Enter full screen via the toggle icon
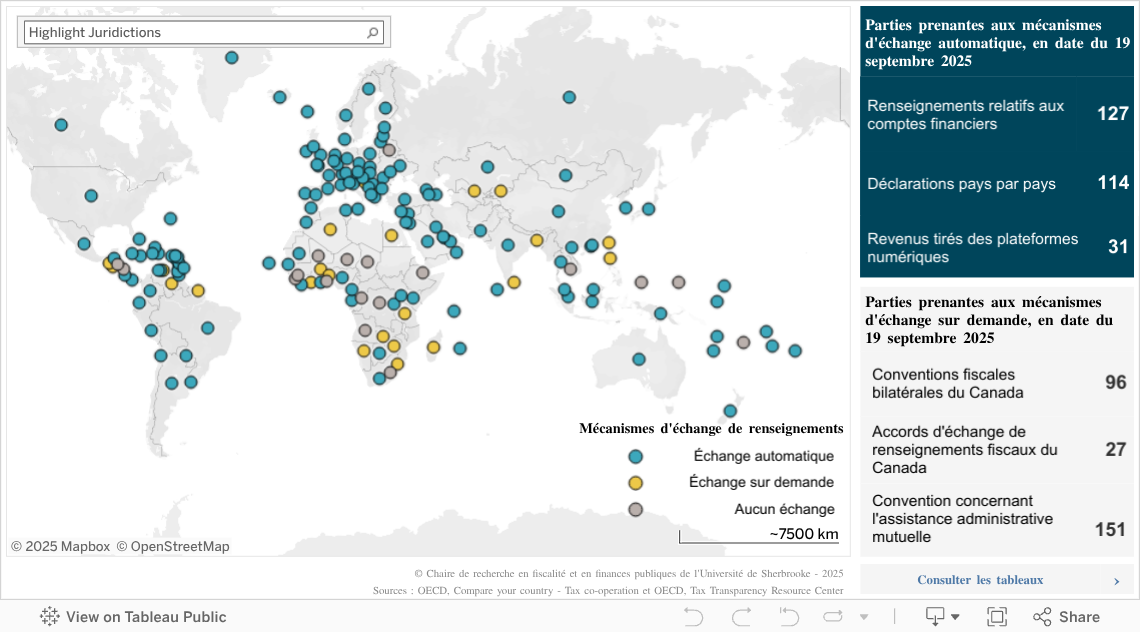 [x=996, y=617]
